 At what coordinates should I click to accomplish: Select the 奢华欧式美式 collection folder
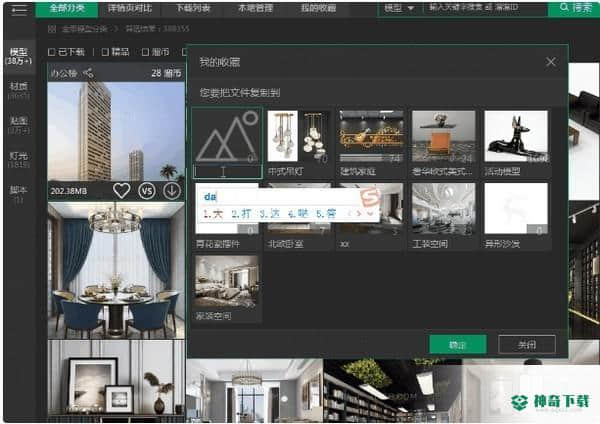(443, 144)
